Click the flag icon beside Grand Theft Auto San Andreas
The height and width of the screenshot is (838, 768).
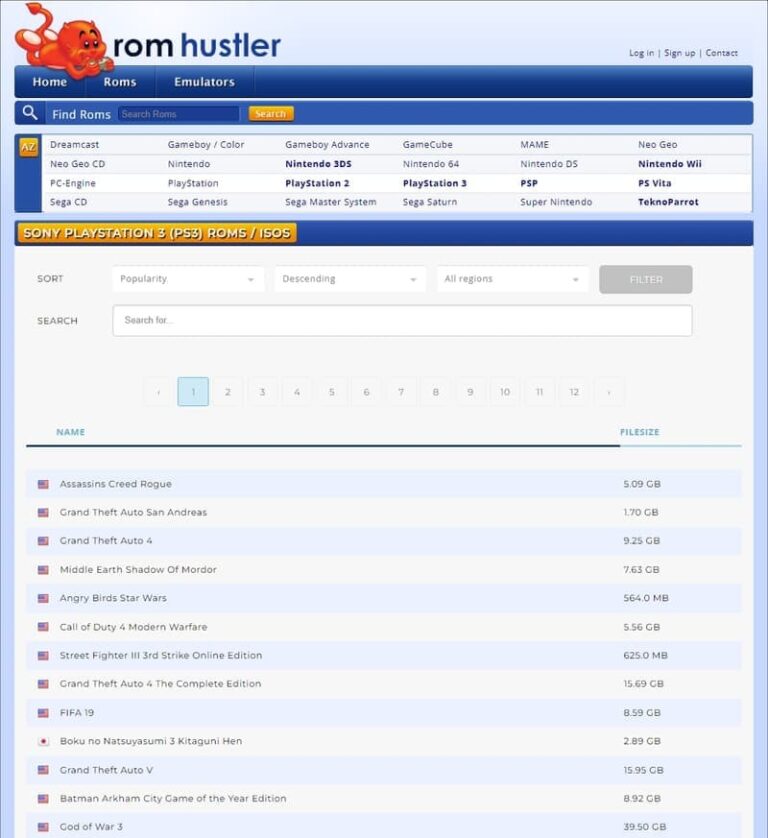pos(43,513)
